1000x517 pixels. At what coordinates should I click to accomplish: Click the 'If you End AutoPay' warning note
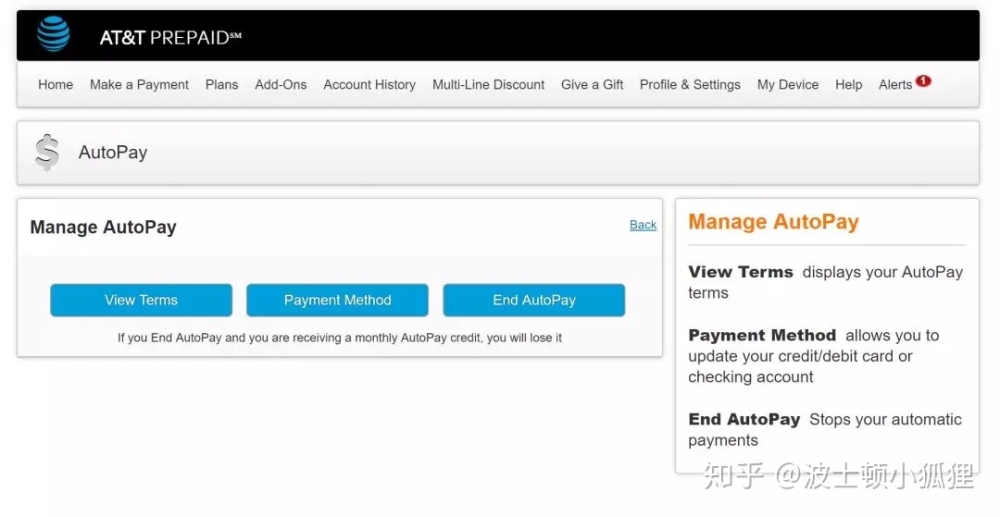(339, 338)
